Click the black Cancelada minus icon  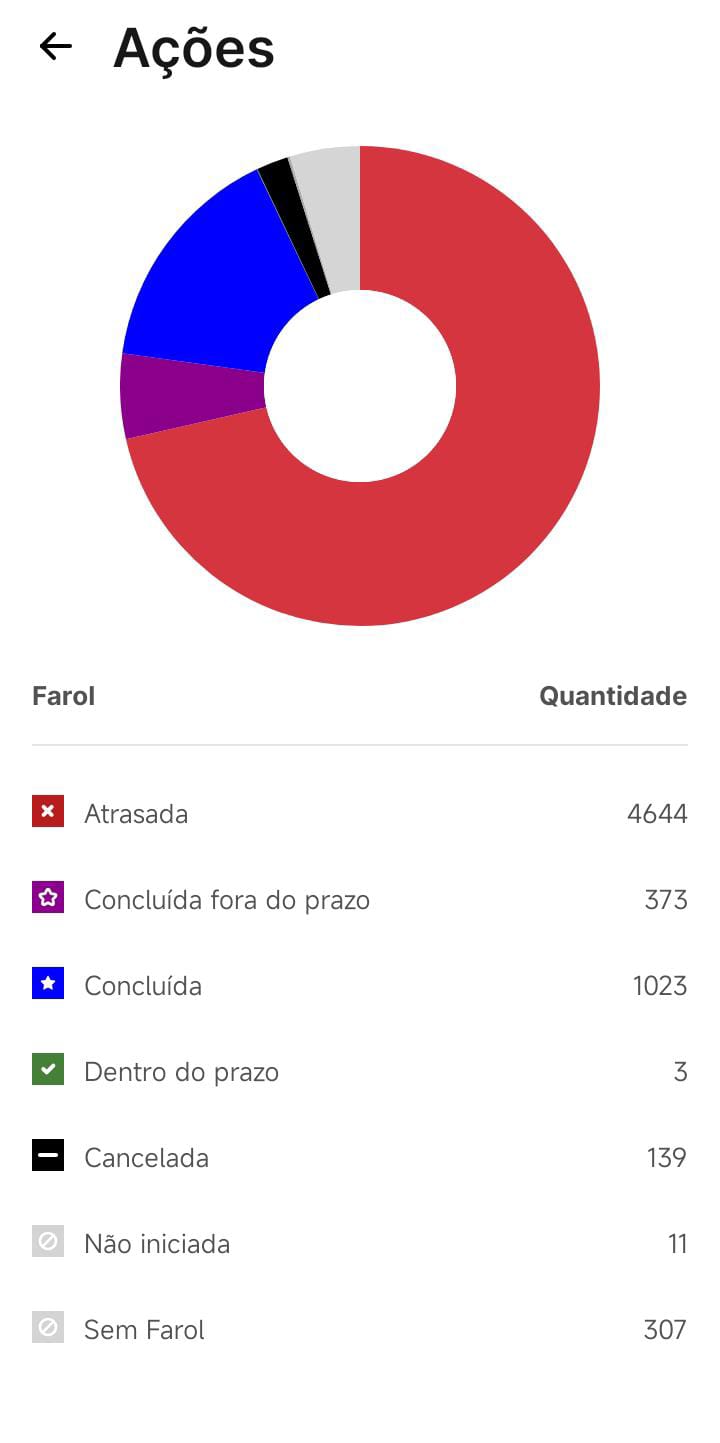pyautogui.click(x=48, y=1155)
